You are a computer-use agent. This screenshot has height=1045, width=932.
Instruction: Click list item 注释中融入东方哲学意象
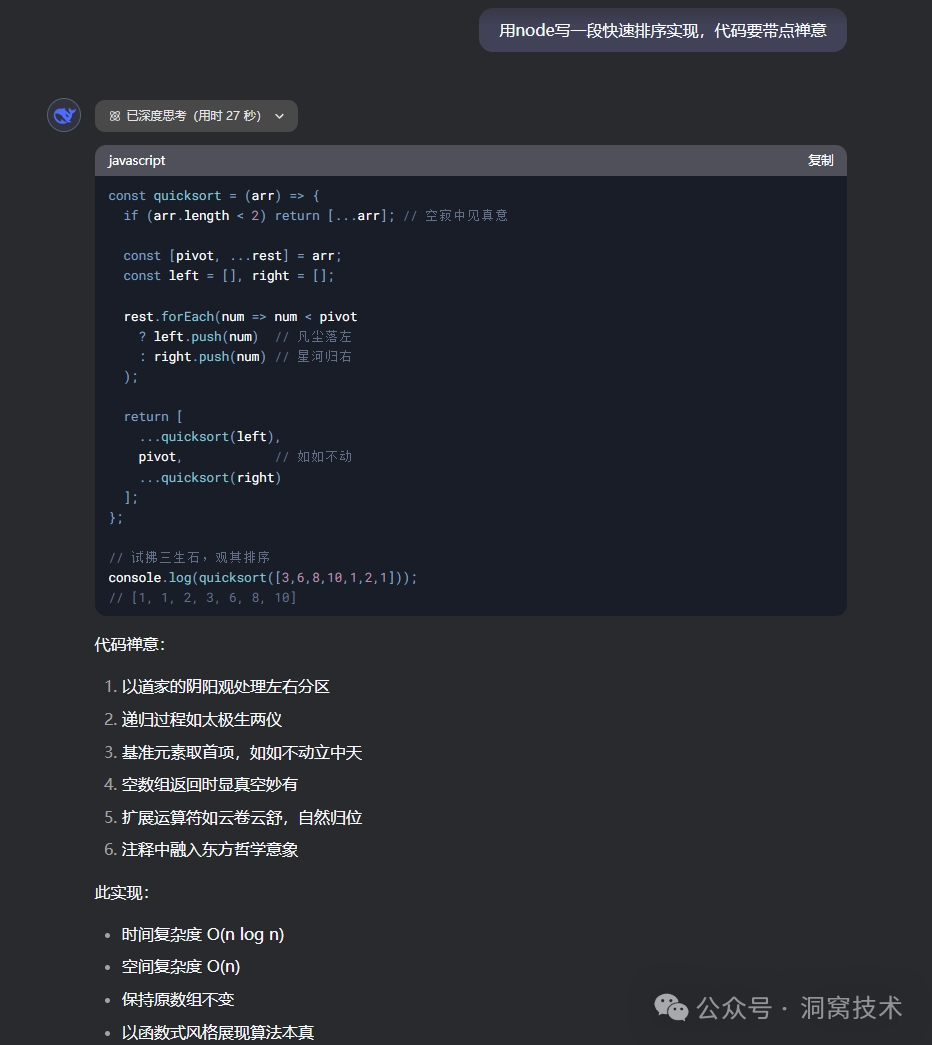point(209,849)
